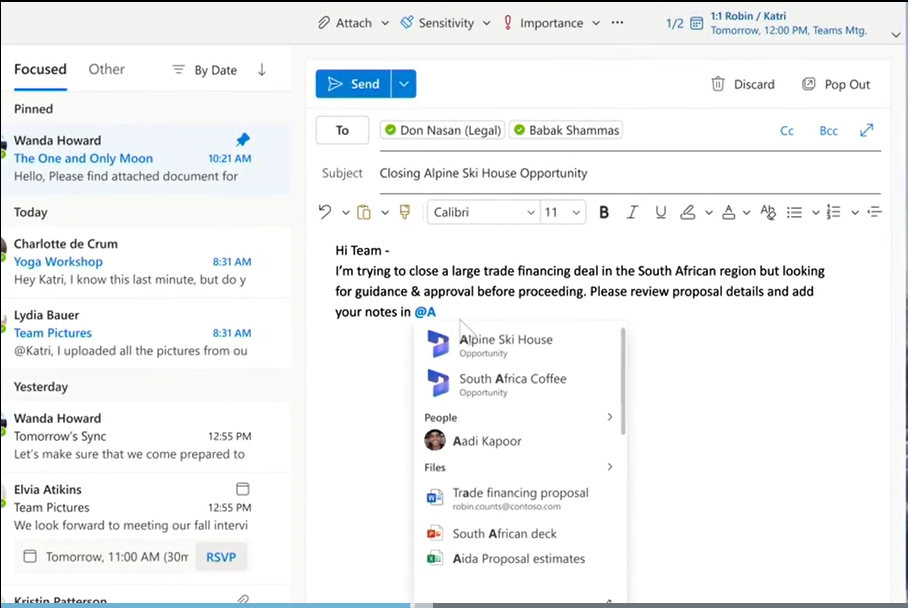Click into the Subject field
908x608 pixels.
630,173
